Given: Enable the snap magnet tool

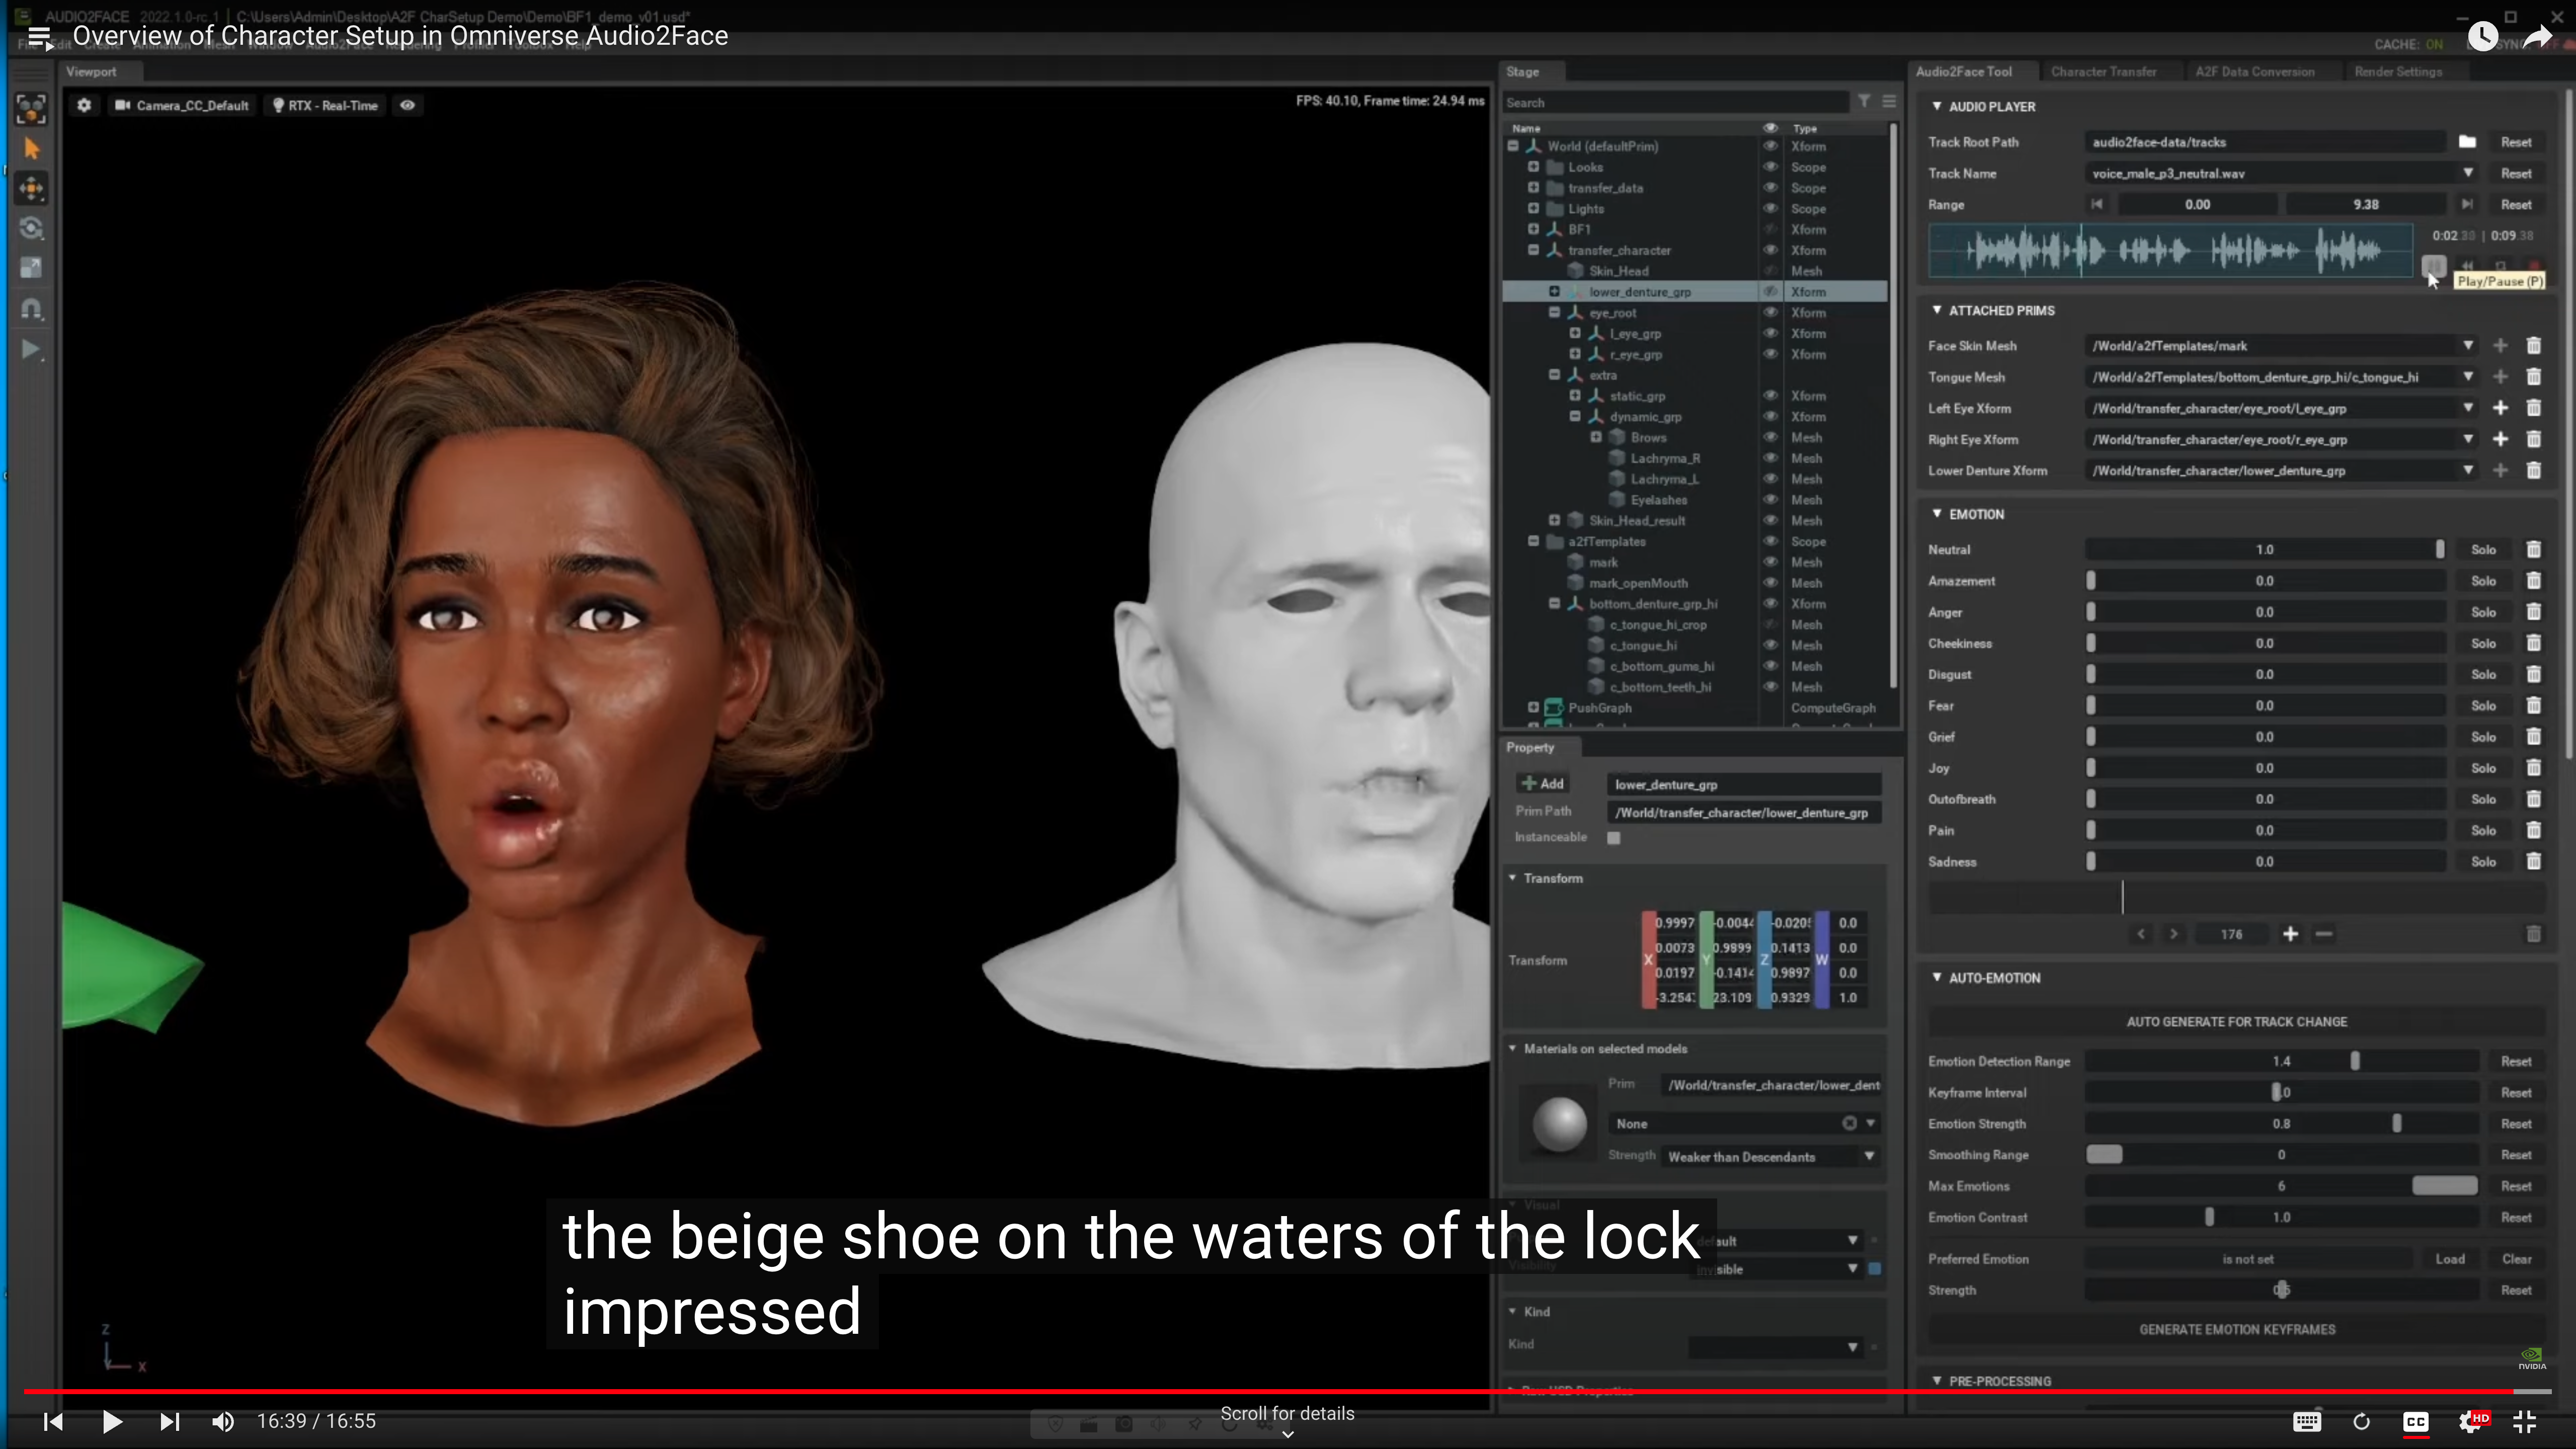Looking at the screenshot, I should (32, 309).
